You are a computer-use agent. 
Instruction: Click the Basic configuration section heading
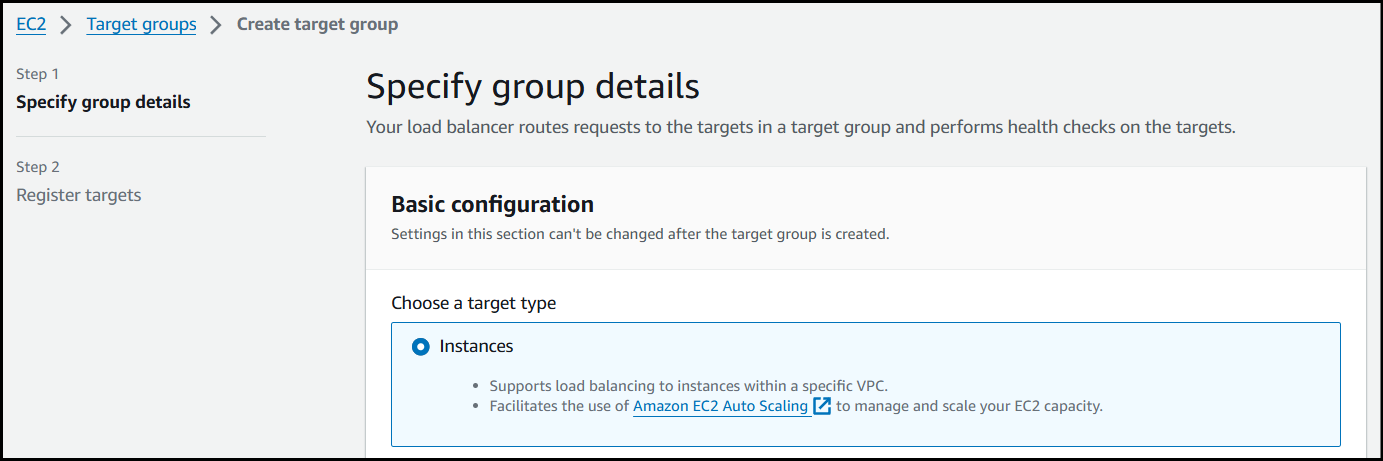pos(492,205)
